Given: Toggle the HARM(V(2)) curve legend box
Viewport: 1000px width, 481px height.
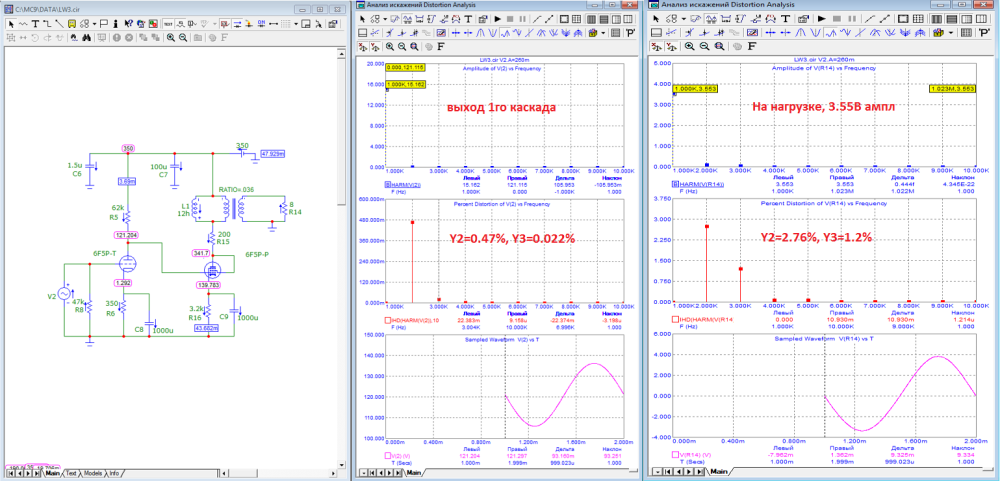Looking at the screenshot, I should (388, 185).
